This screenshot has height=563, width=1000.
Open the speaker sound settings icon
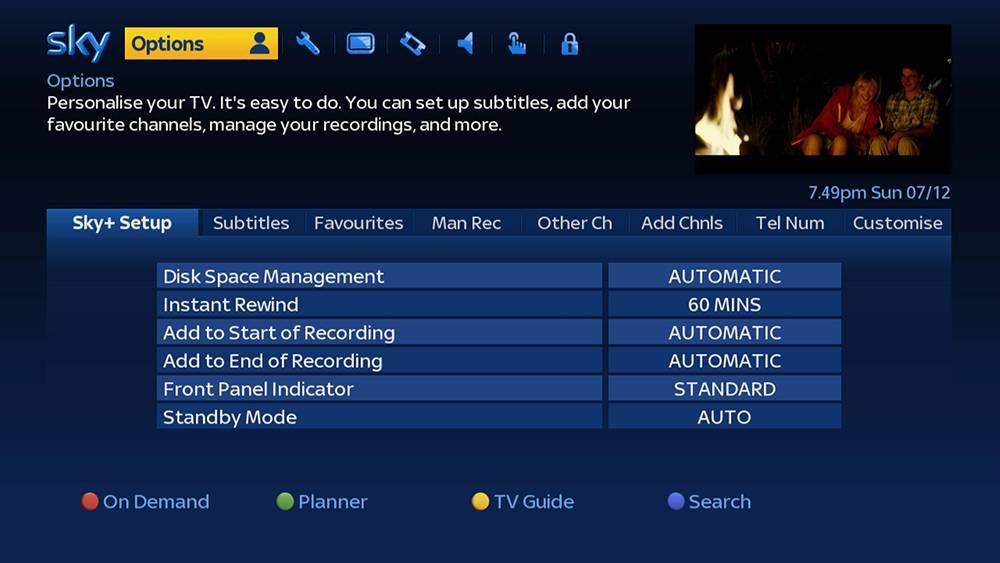tap(466, 44)
